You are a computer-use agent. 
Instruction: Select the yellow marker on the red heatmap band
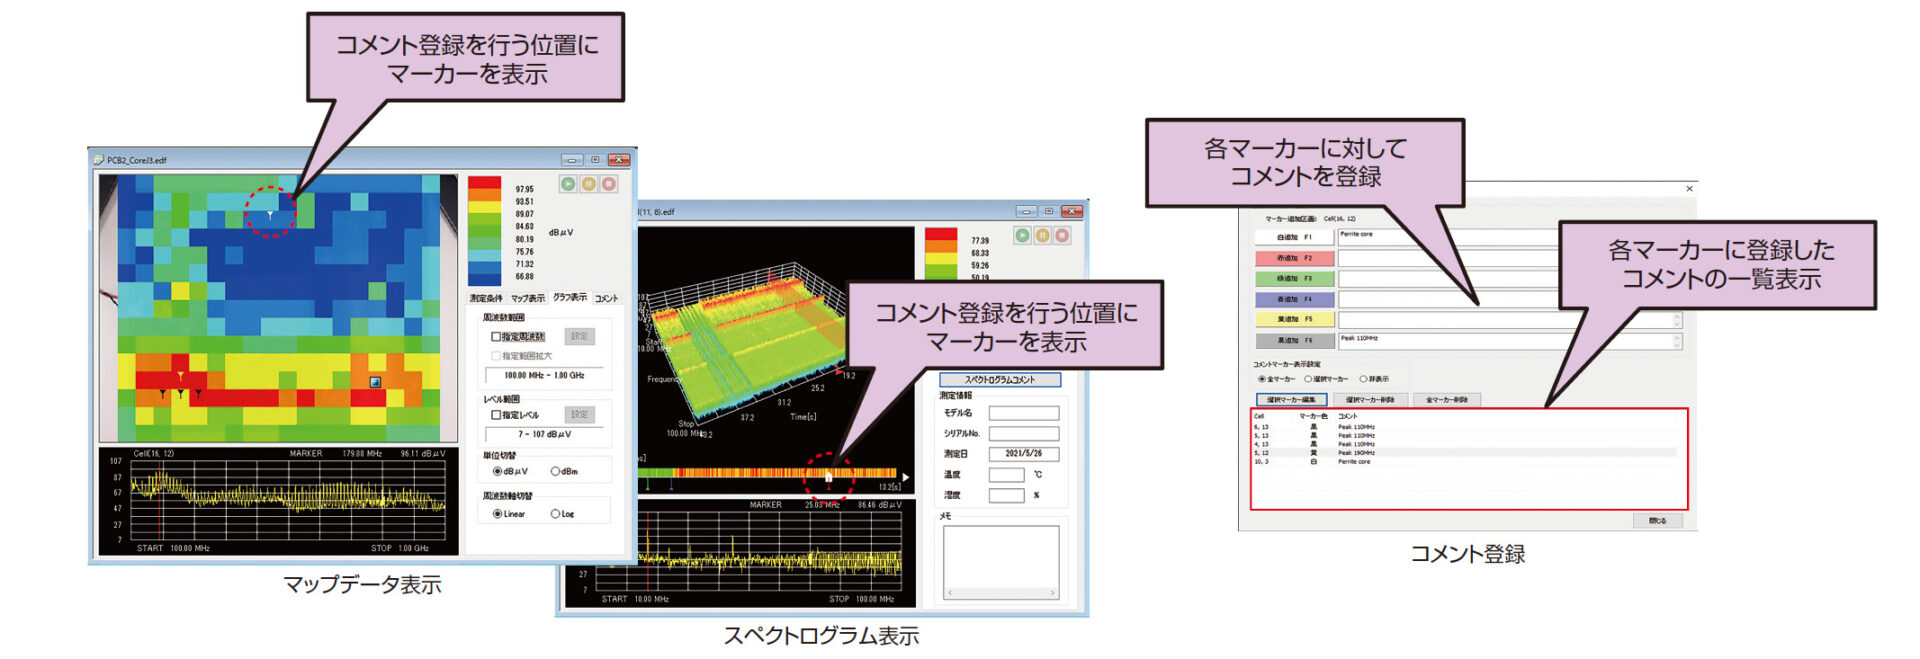180,376
